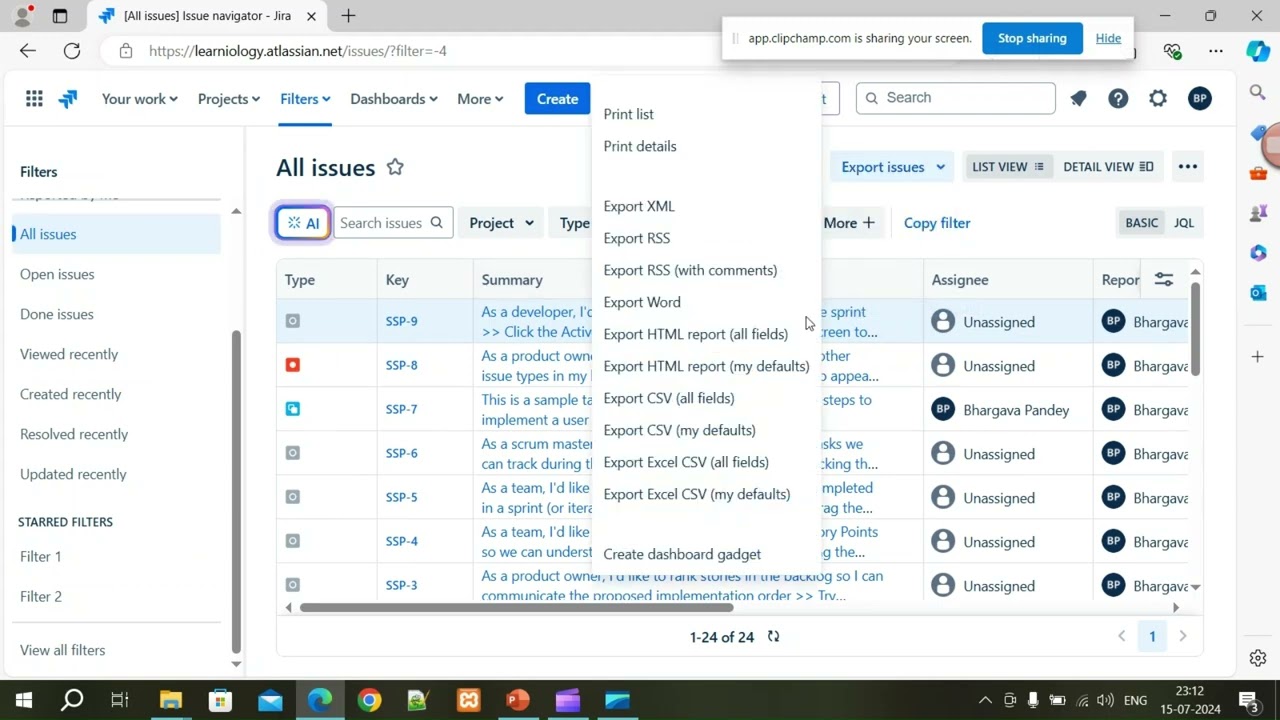
Task: Select Export Word option
Action: (x=642, y=302)
